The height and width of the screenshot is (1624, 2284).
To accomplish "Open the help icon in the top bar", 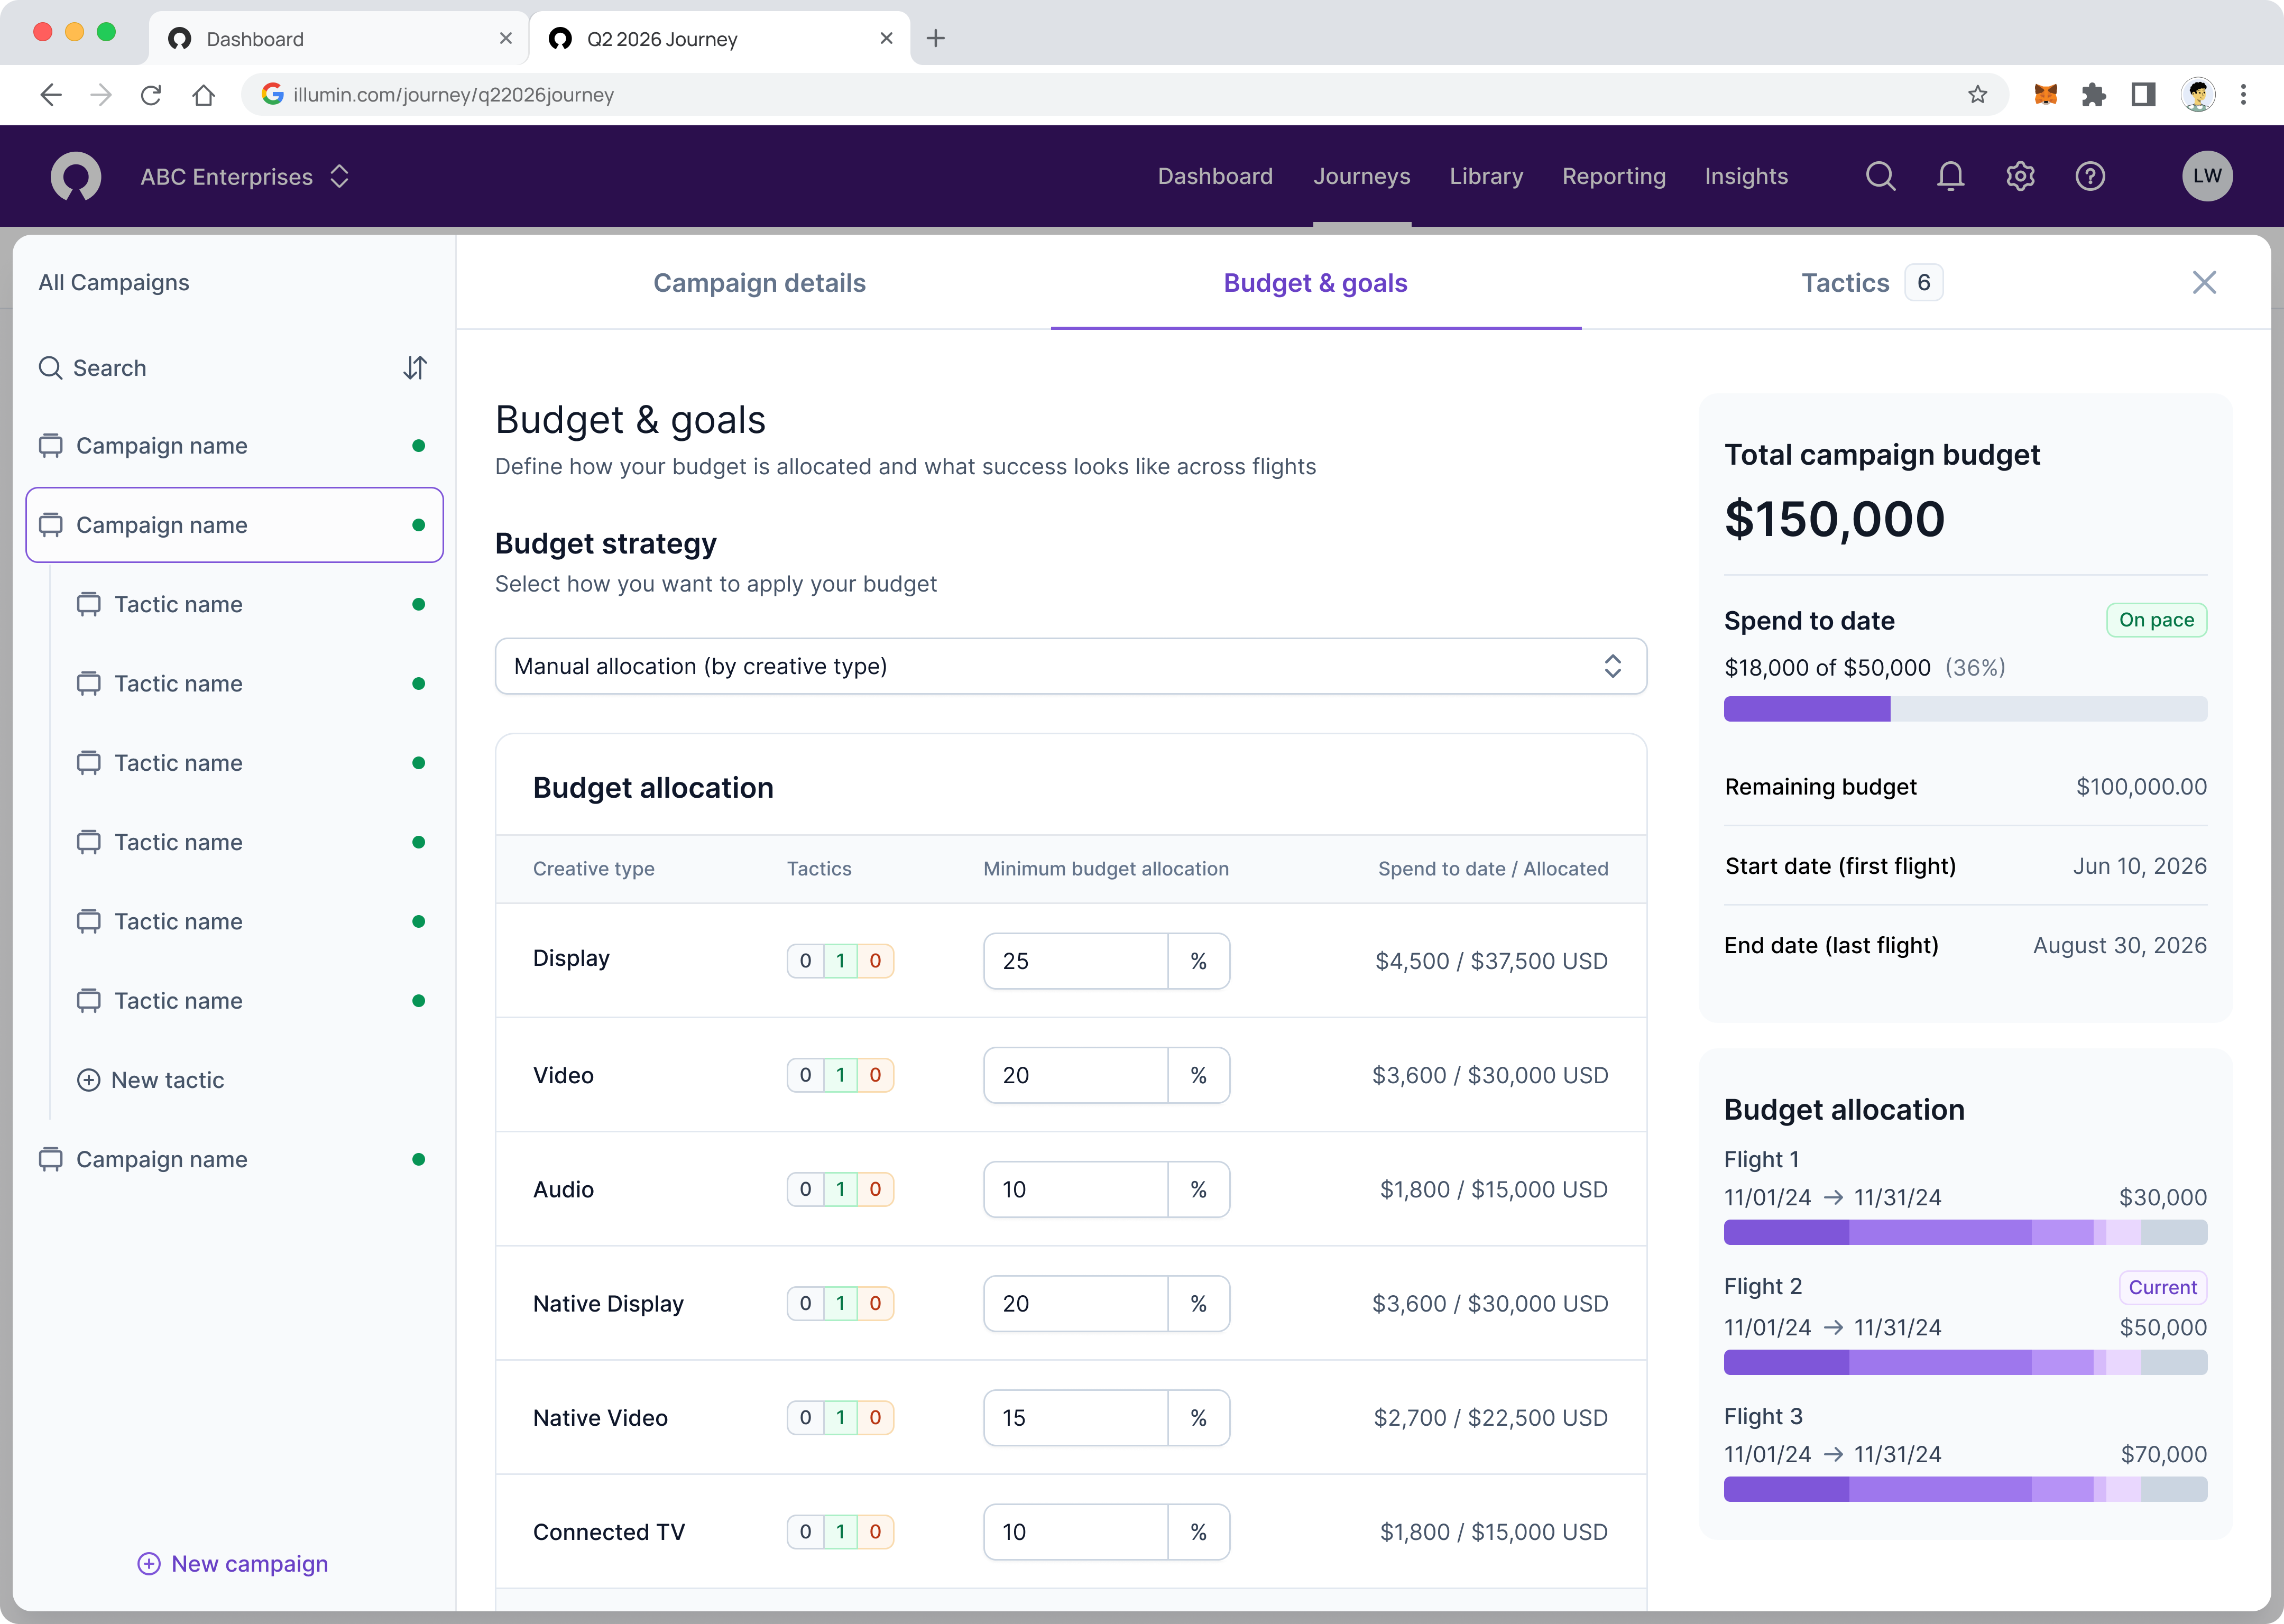I will click(x=2090, y=176).
